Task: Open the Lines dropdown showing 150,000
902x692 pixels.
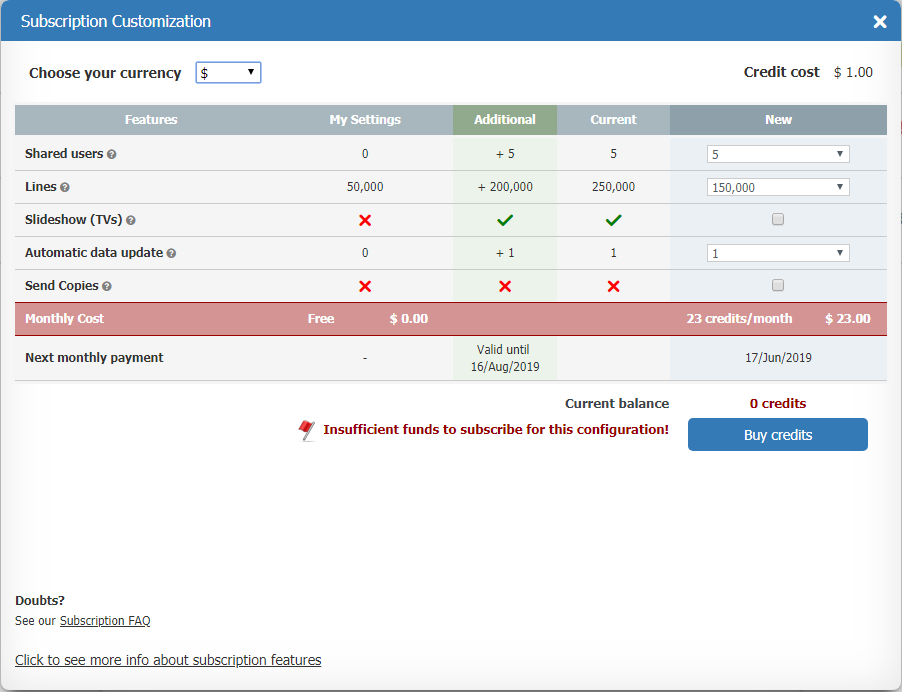Action: (778, 187)
